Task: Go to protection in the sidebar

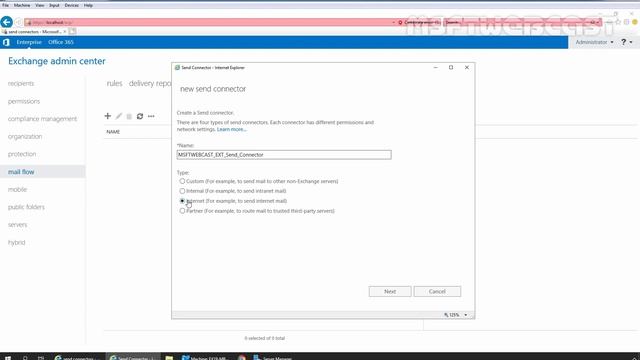Action: pos(22,154)
